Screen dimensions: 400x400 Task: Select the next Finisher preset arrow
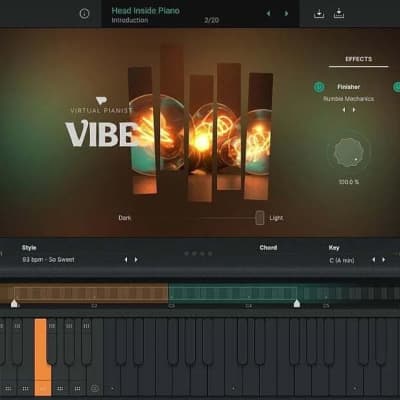pos(354,110)
